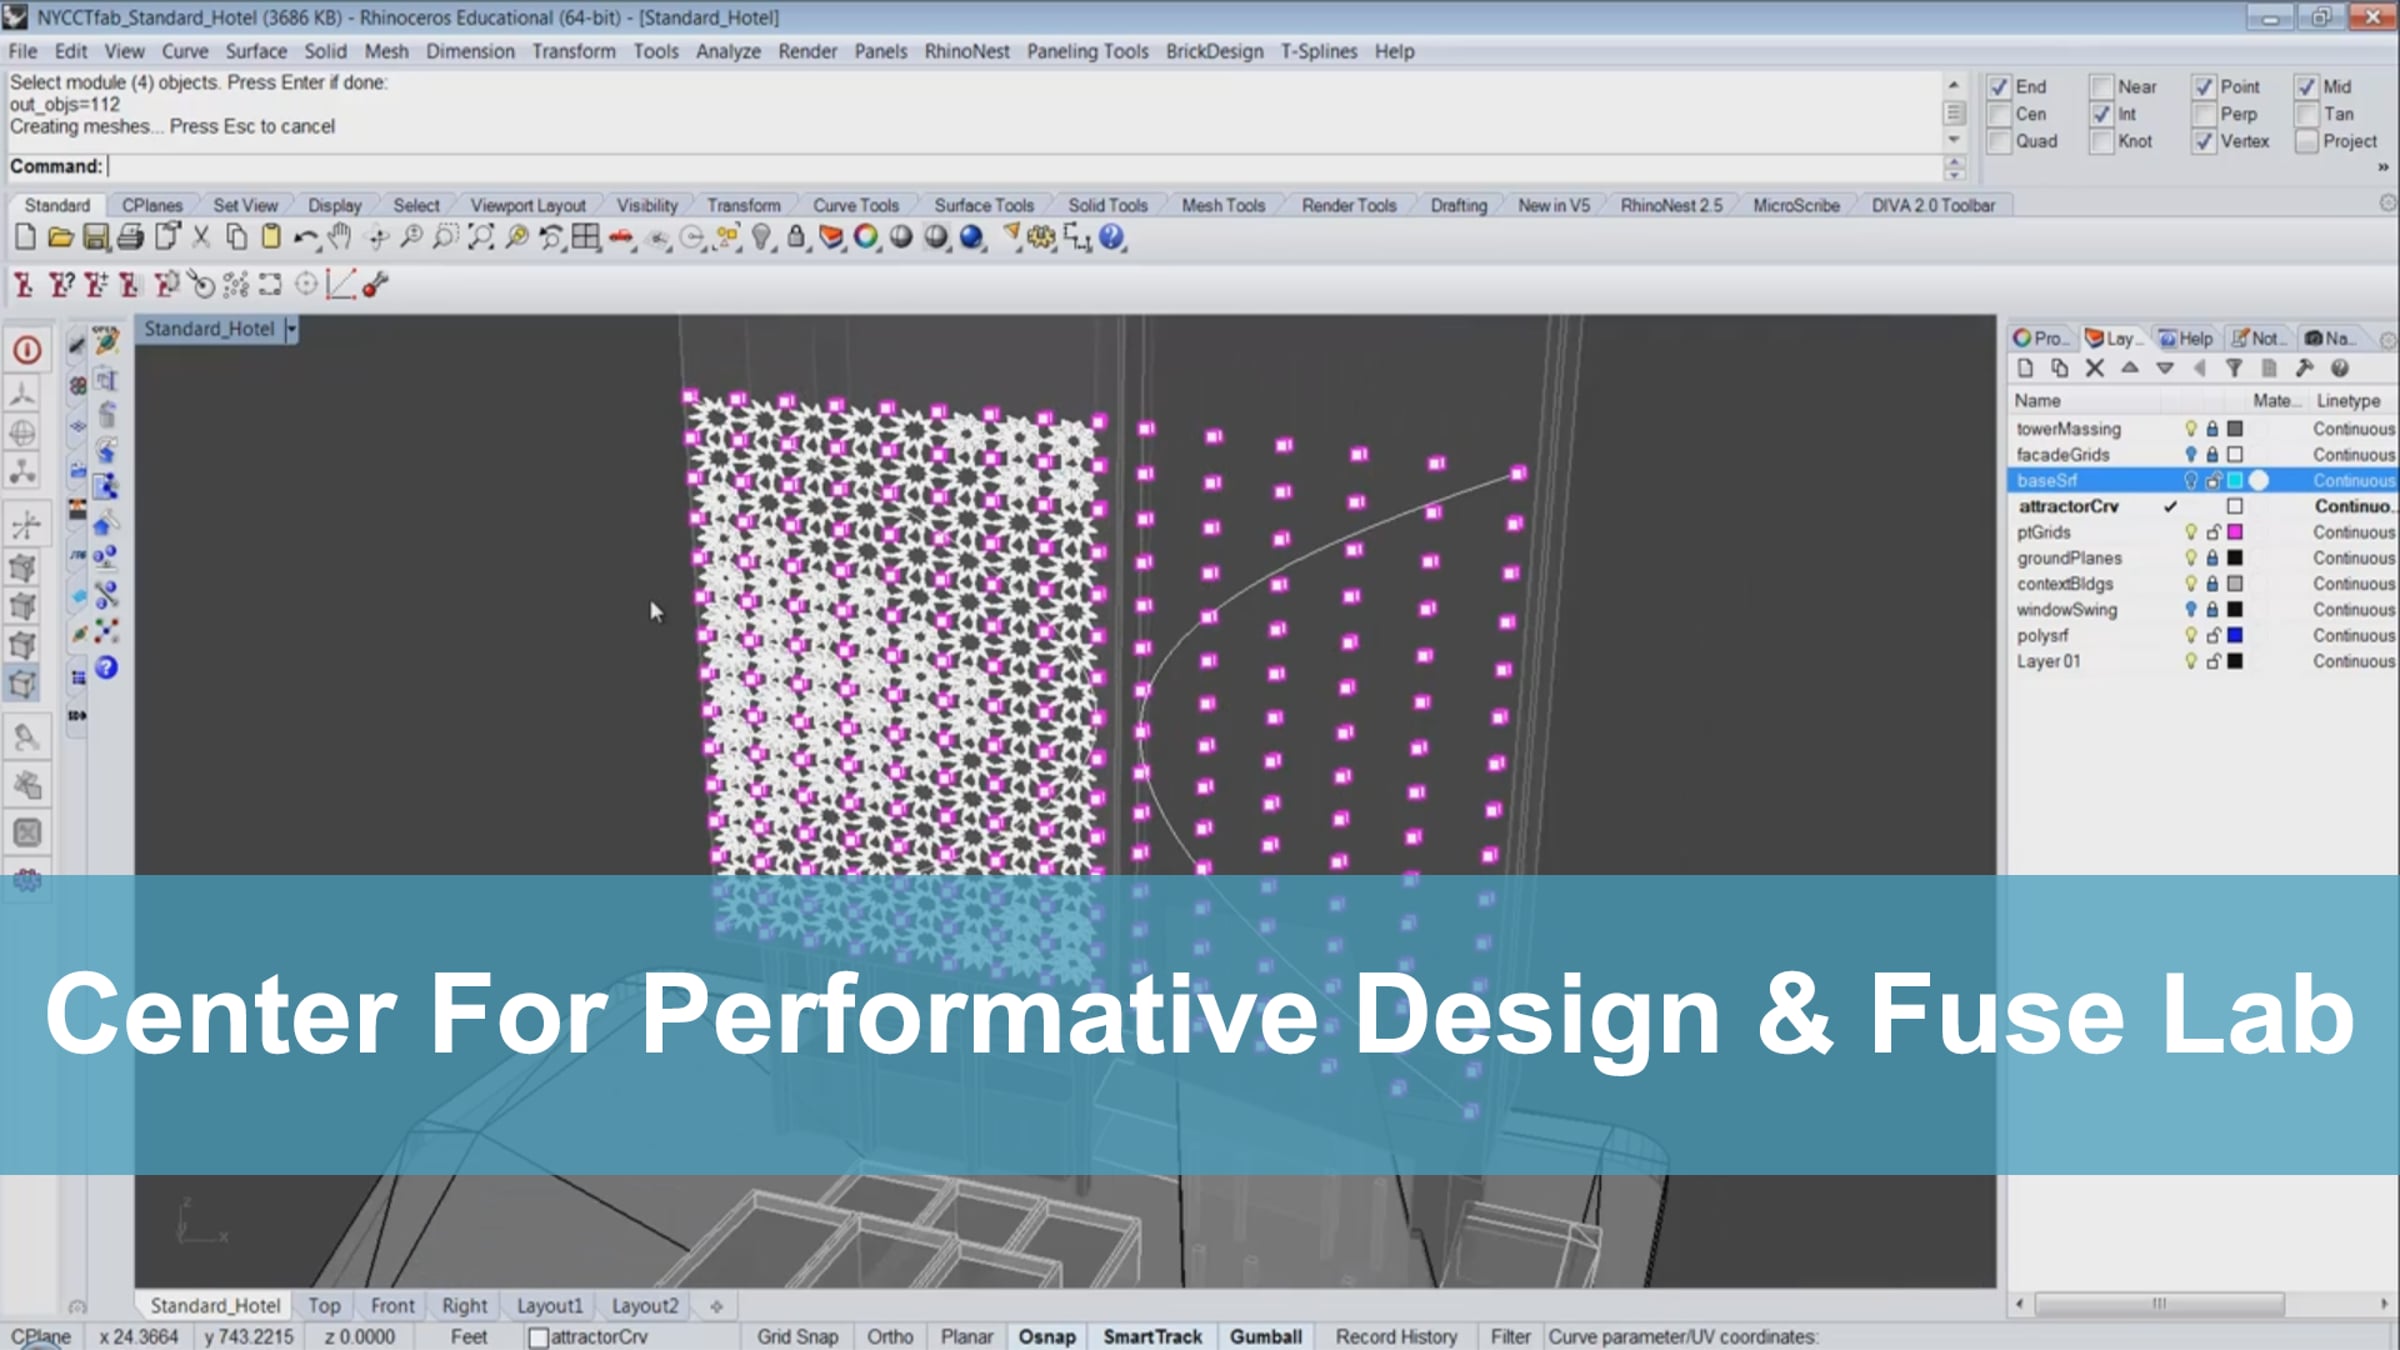Enable the Near object snap checkbox
The width and height of the screenshot is (2400, 1350).
(x=2101, y=87)
